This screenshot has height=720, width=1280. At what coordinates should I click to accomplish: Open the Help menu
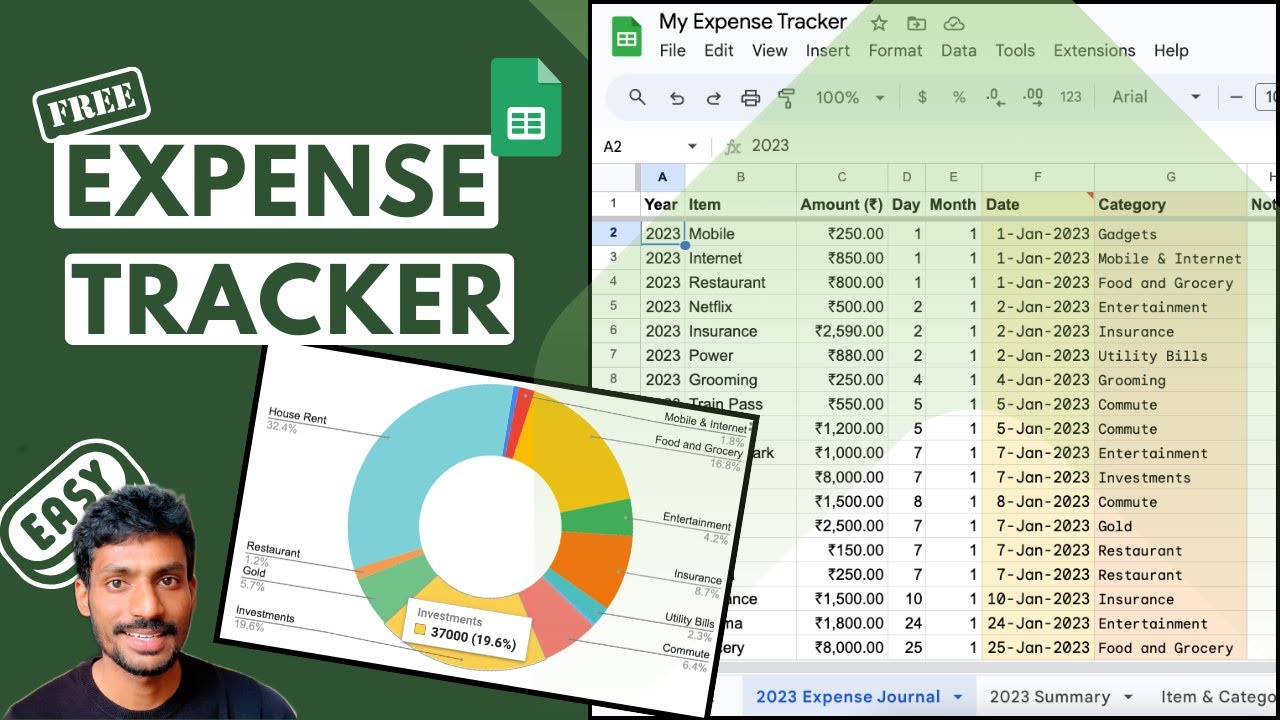[1171, 50]
